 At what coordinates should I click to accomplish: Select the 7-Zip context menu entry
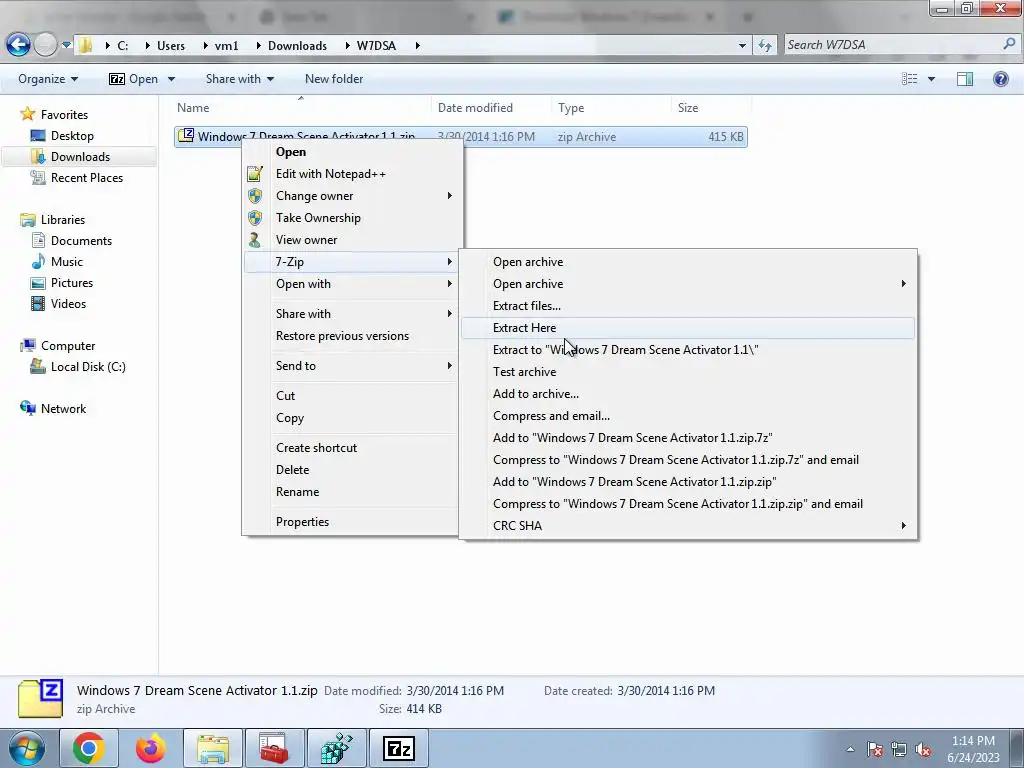(x=351, y=262)
